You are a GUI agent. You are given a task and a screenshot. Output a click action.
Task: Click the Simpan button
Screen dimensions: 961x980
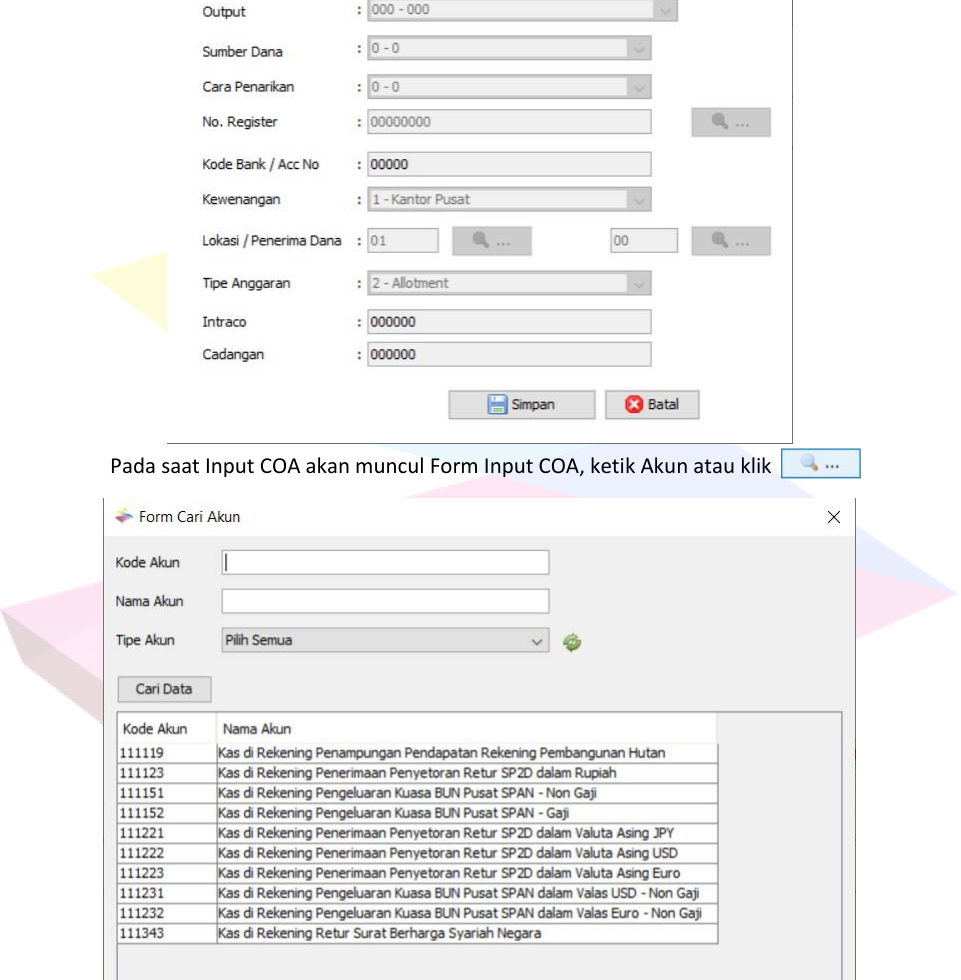point(521,405)
